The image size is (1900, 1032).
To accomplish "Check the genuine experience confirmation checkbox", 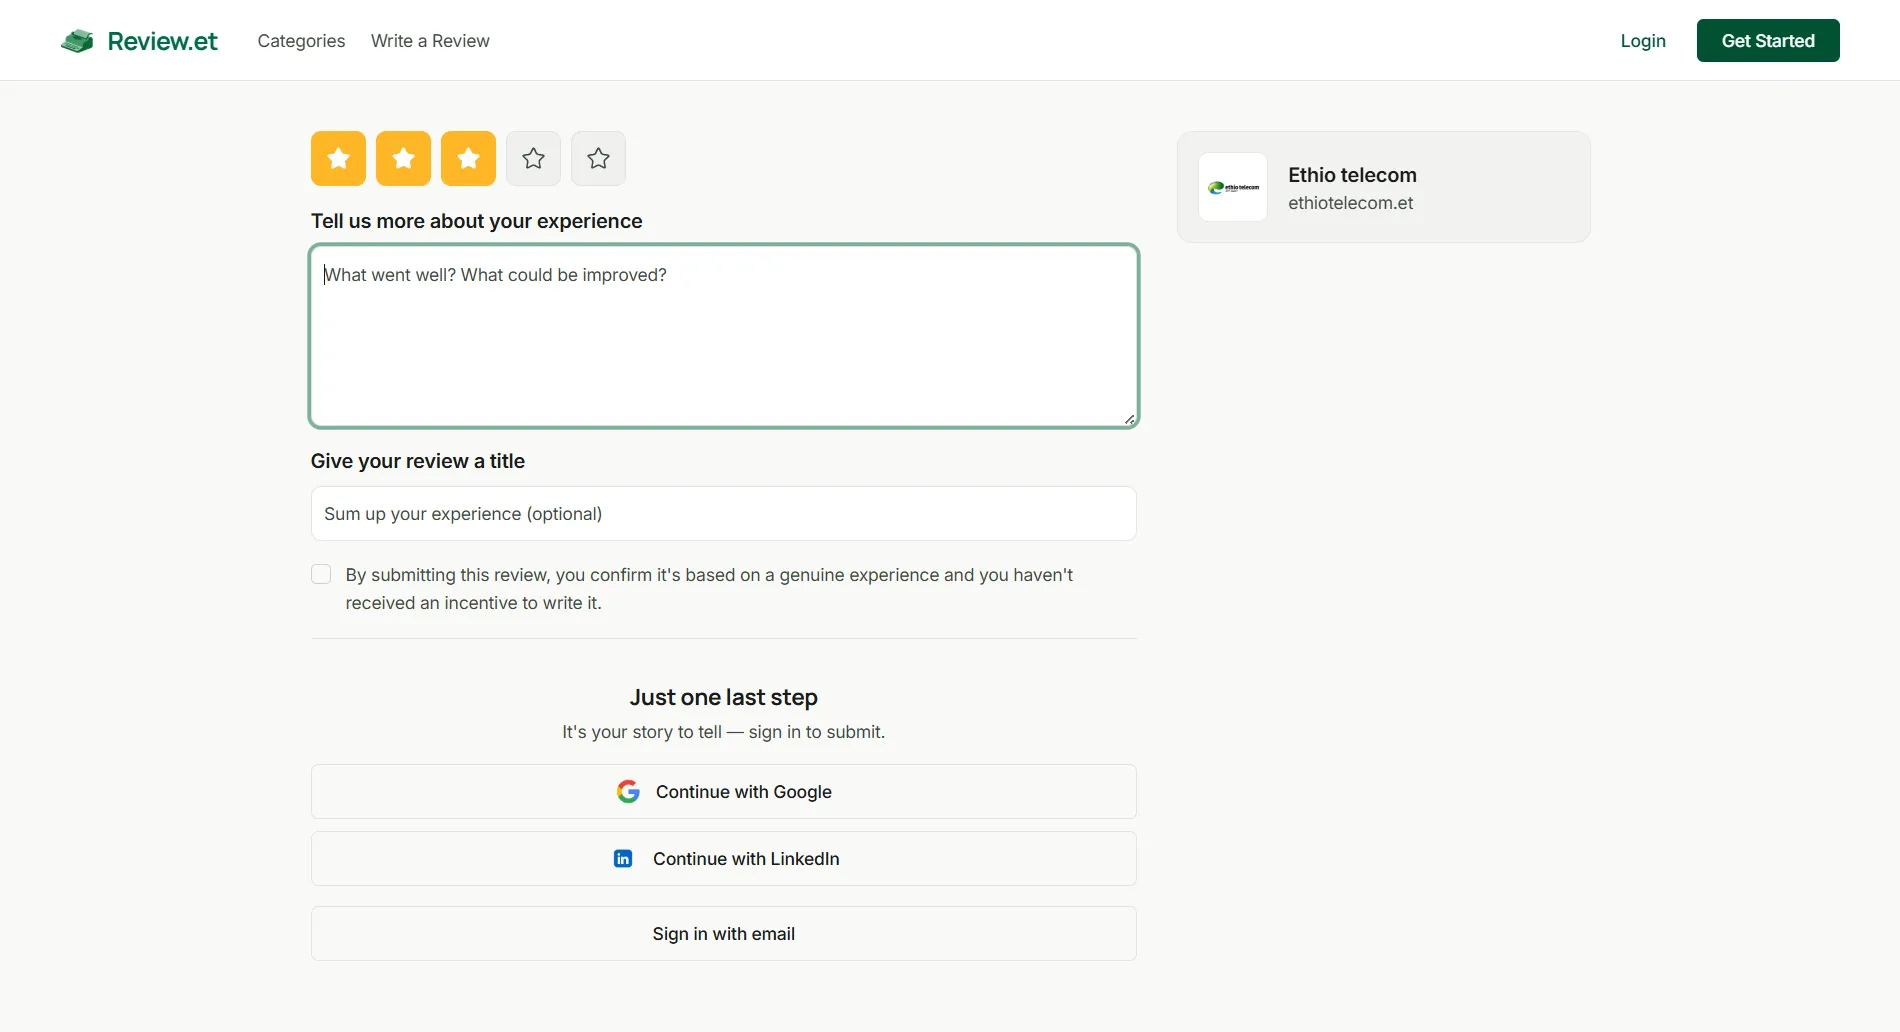I will click(321, 574).
